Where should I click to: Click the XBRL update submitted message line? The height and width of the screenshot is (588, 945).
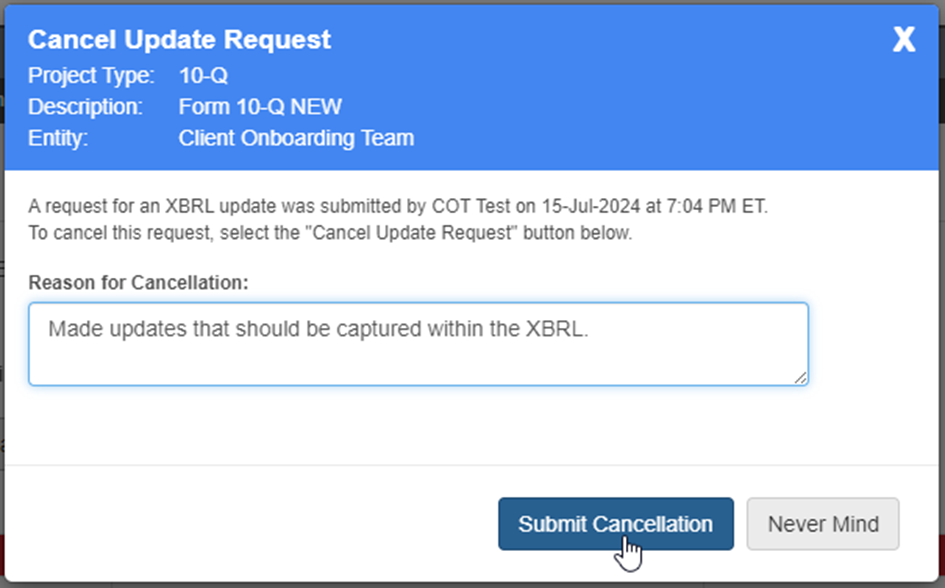pos(398,208)
